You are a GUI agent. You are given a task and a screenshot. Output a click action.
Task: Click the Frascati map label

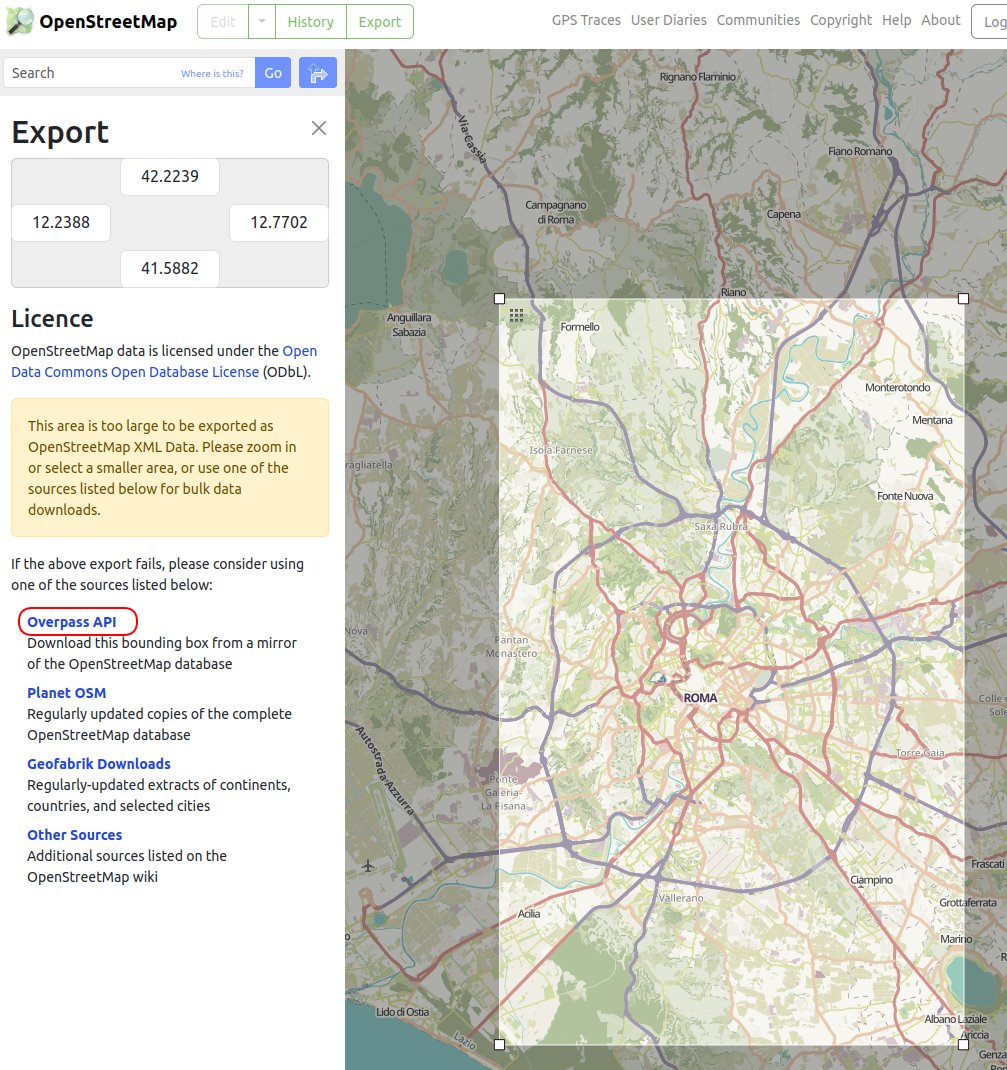(x=988, y=864)
